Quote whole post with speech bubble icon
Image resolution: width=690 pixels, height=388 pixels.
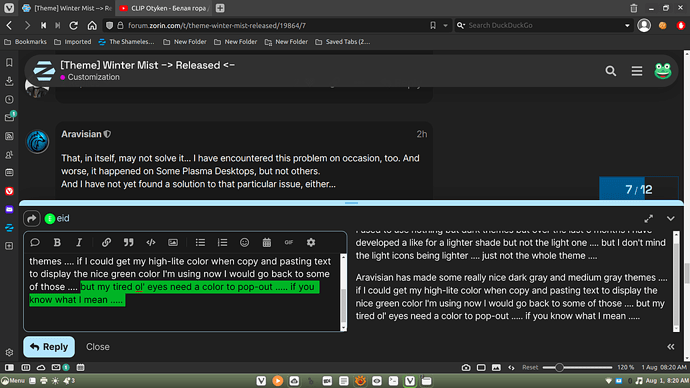coord(35,242)
